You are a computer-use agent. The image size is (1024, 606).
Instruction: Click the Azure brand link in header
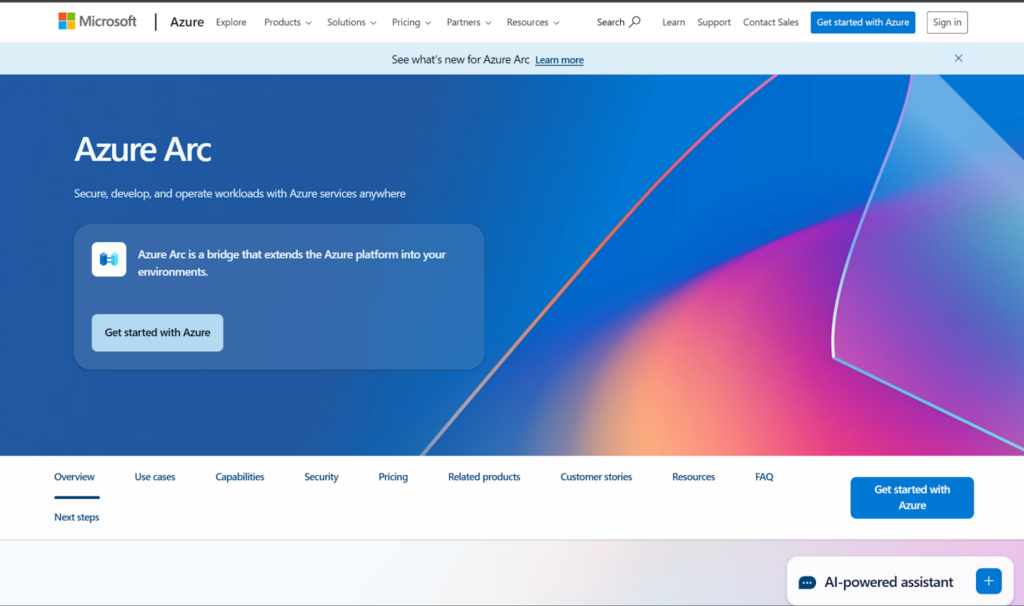click(187, 22)
